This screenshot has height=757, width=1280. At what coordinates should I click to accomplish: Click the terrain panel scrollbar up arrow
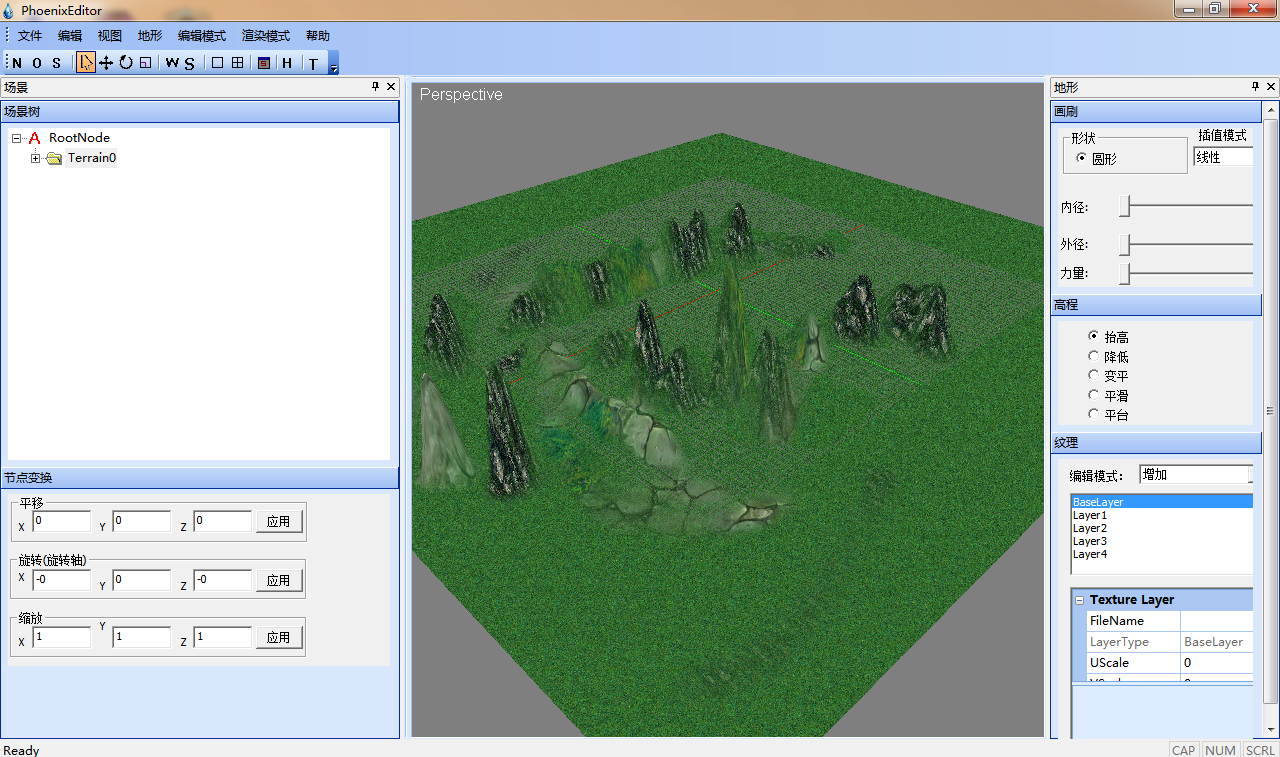1271,108
